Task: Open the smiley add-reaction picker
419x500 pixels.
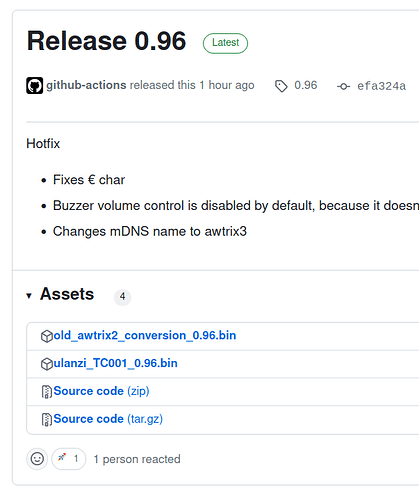Action: (x=37, y=459)
